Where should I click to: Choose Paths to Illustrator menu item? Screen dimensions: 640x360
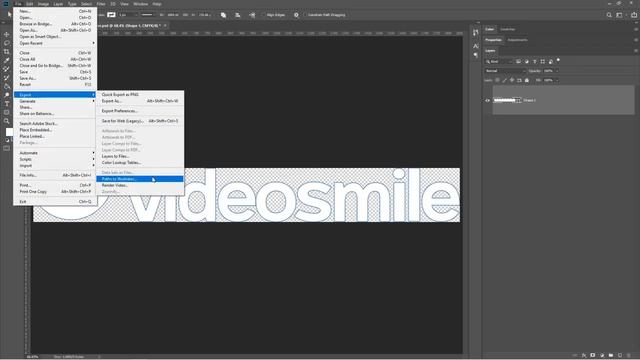(140, 179)
